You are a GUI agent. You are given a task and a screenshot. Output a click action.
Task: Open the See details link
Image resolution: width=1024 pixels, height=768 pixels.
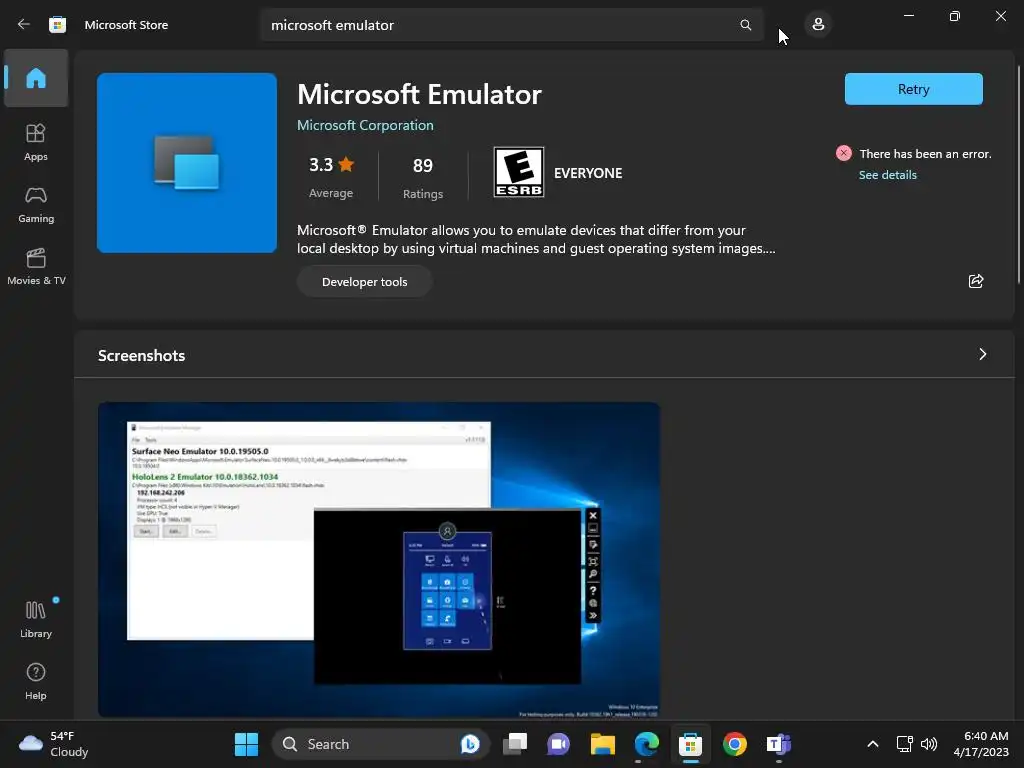coord(888,175)
